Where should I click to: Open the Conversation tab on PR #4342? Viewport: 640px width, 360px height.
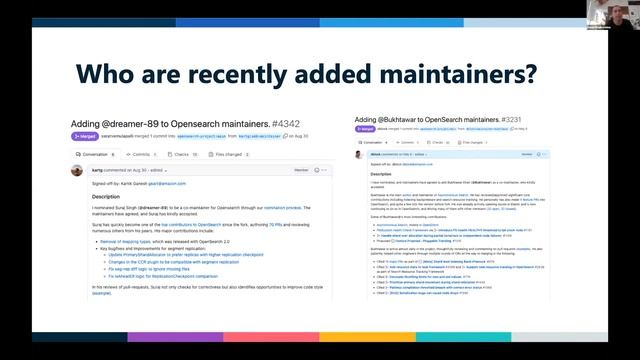(x=96, y=154)
